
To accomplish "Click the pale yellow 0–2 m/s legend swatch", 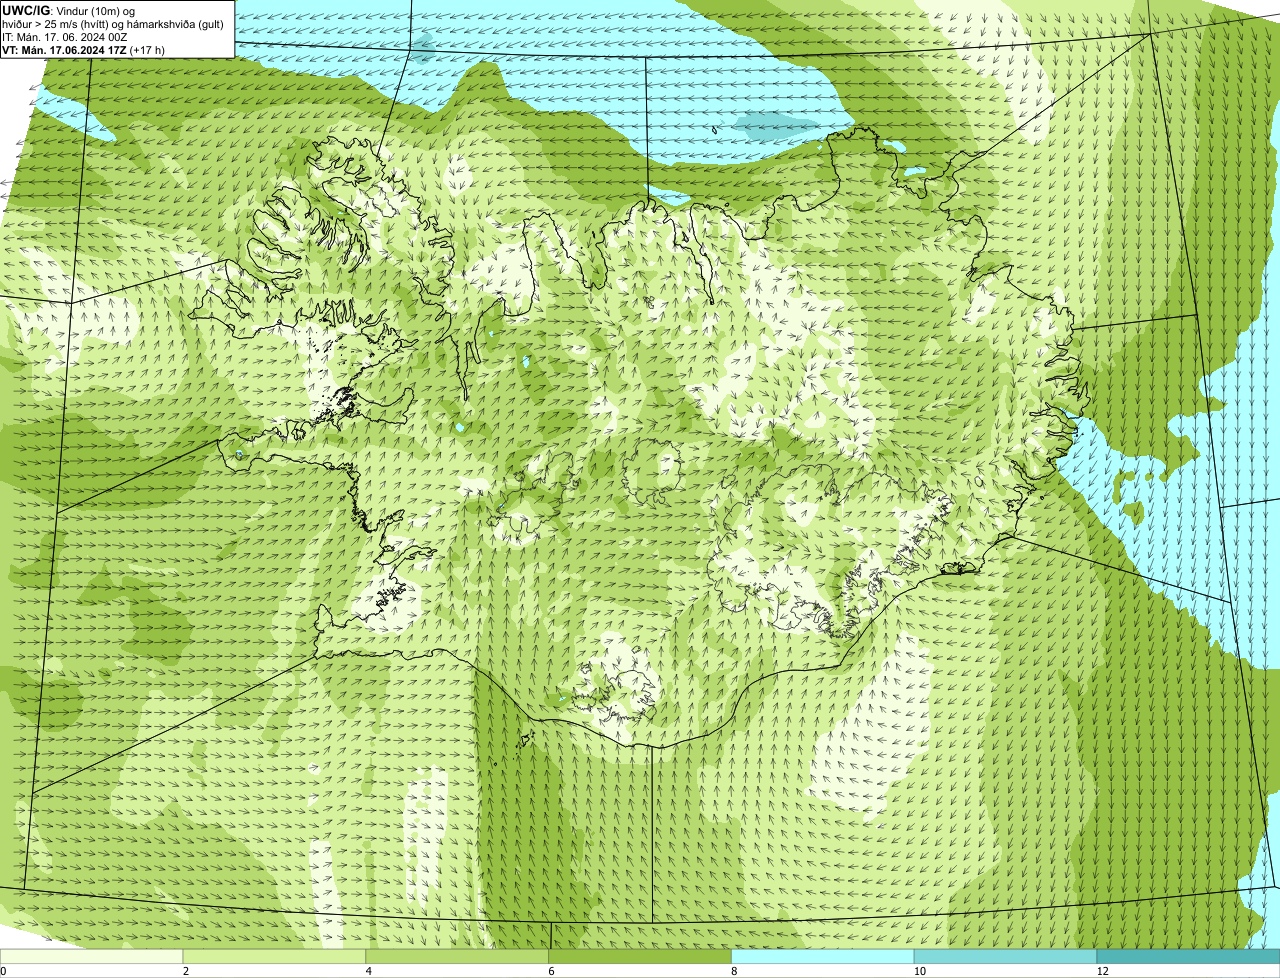I will click(x=92, y=957).
